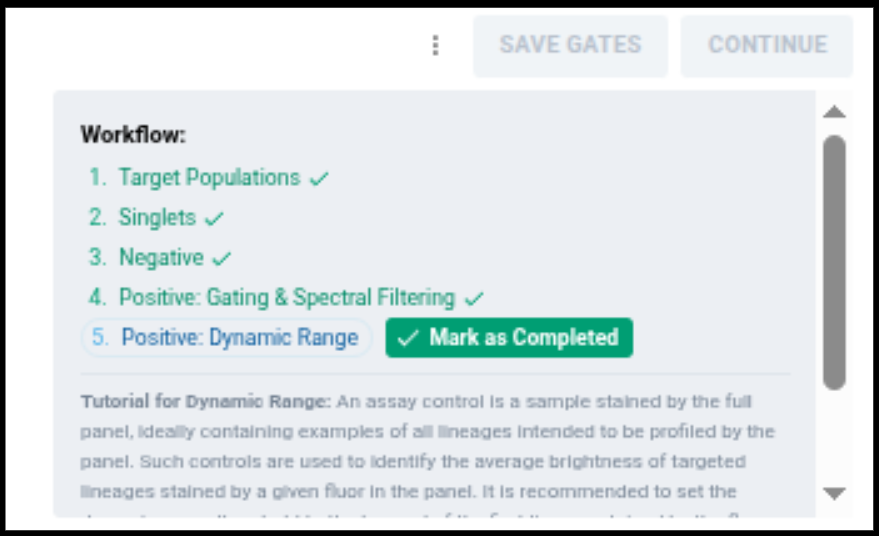Choose the Positive: Dynamic Range step

239,338
